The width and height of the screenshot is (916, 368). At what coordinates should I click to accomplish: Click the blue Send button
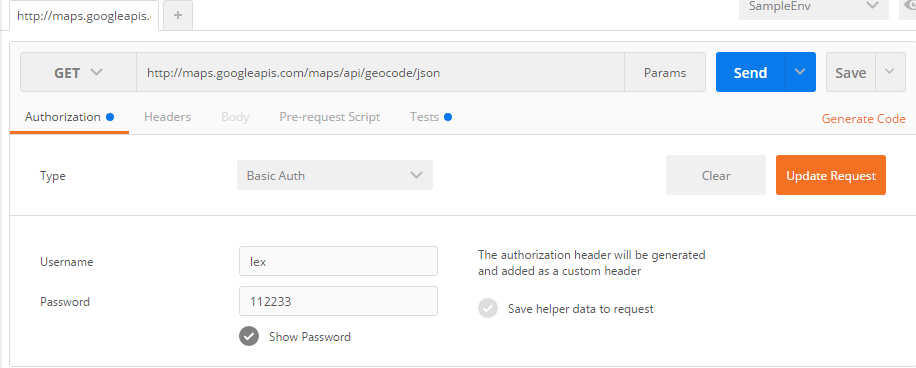[x=751, y=72]
